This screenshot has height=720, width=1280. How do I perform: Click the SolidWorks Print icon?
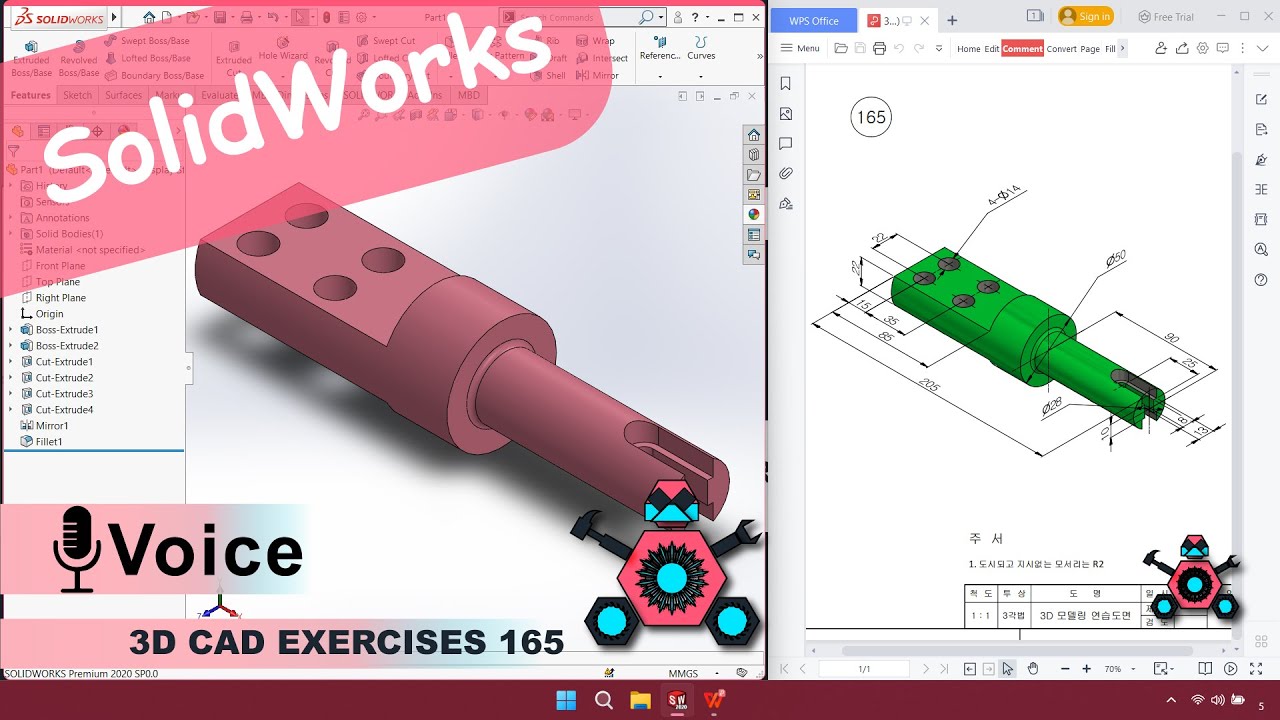pyautogui.click(x=245, y=17)
